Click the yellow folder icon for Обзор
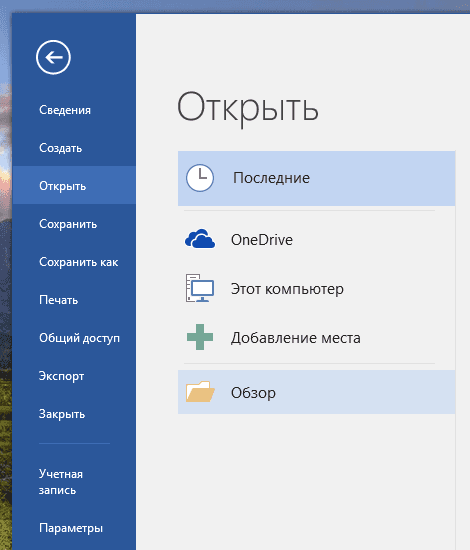The image size is (470, 550). pos(200,391)
